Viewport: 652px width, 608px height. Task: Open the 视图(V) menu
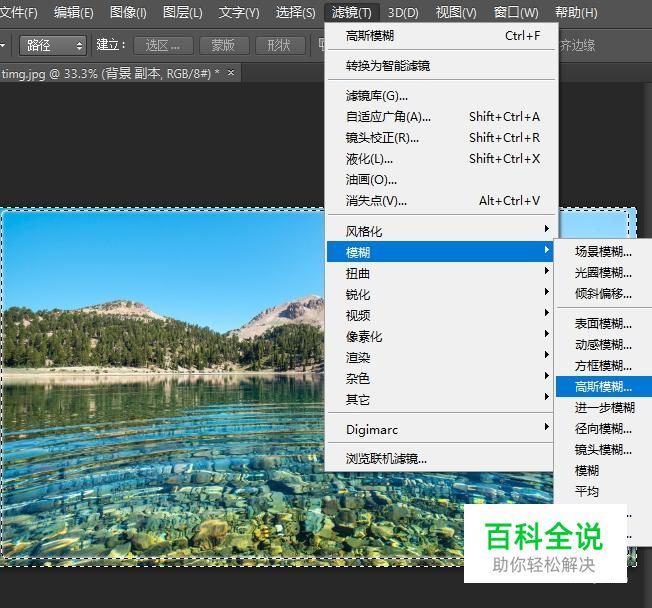(456, 12)
